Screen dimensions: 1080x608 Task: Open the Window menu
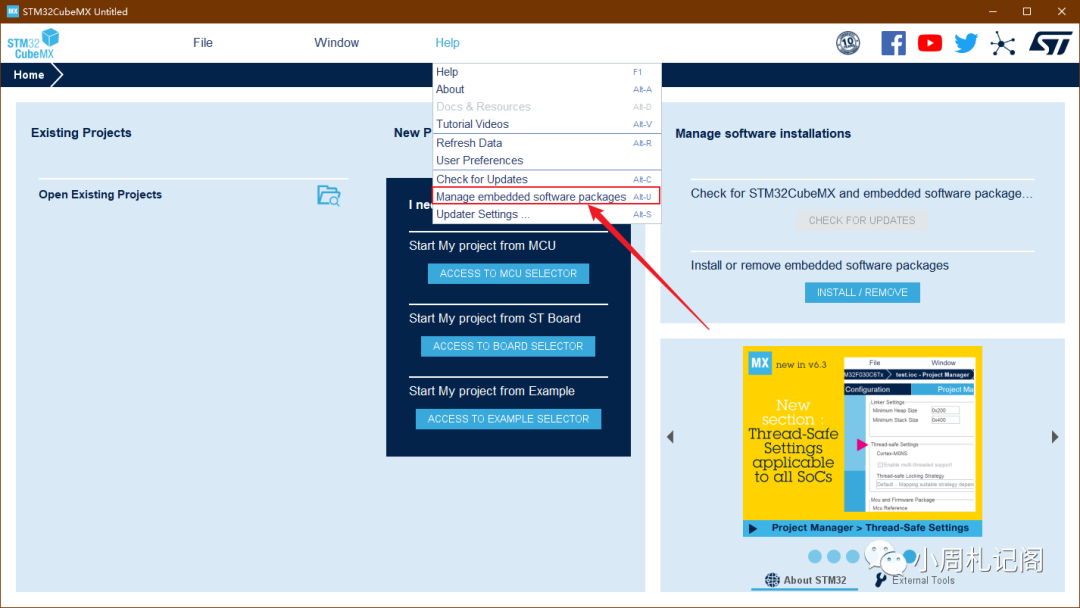336,43
